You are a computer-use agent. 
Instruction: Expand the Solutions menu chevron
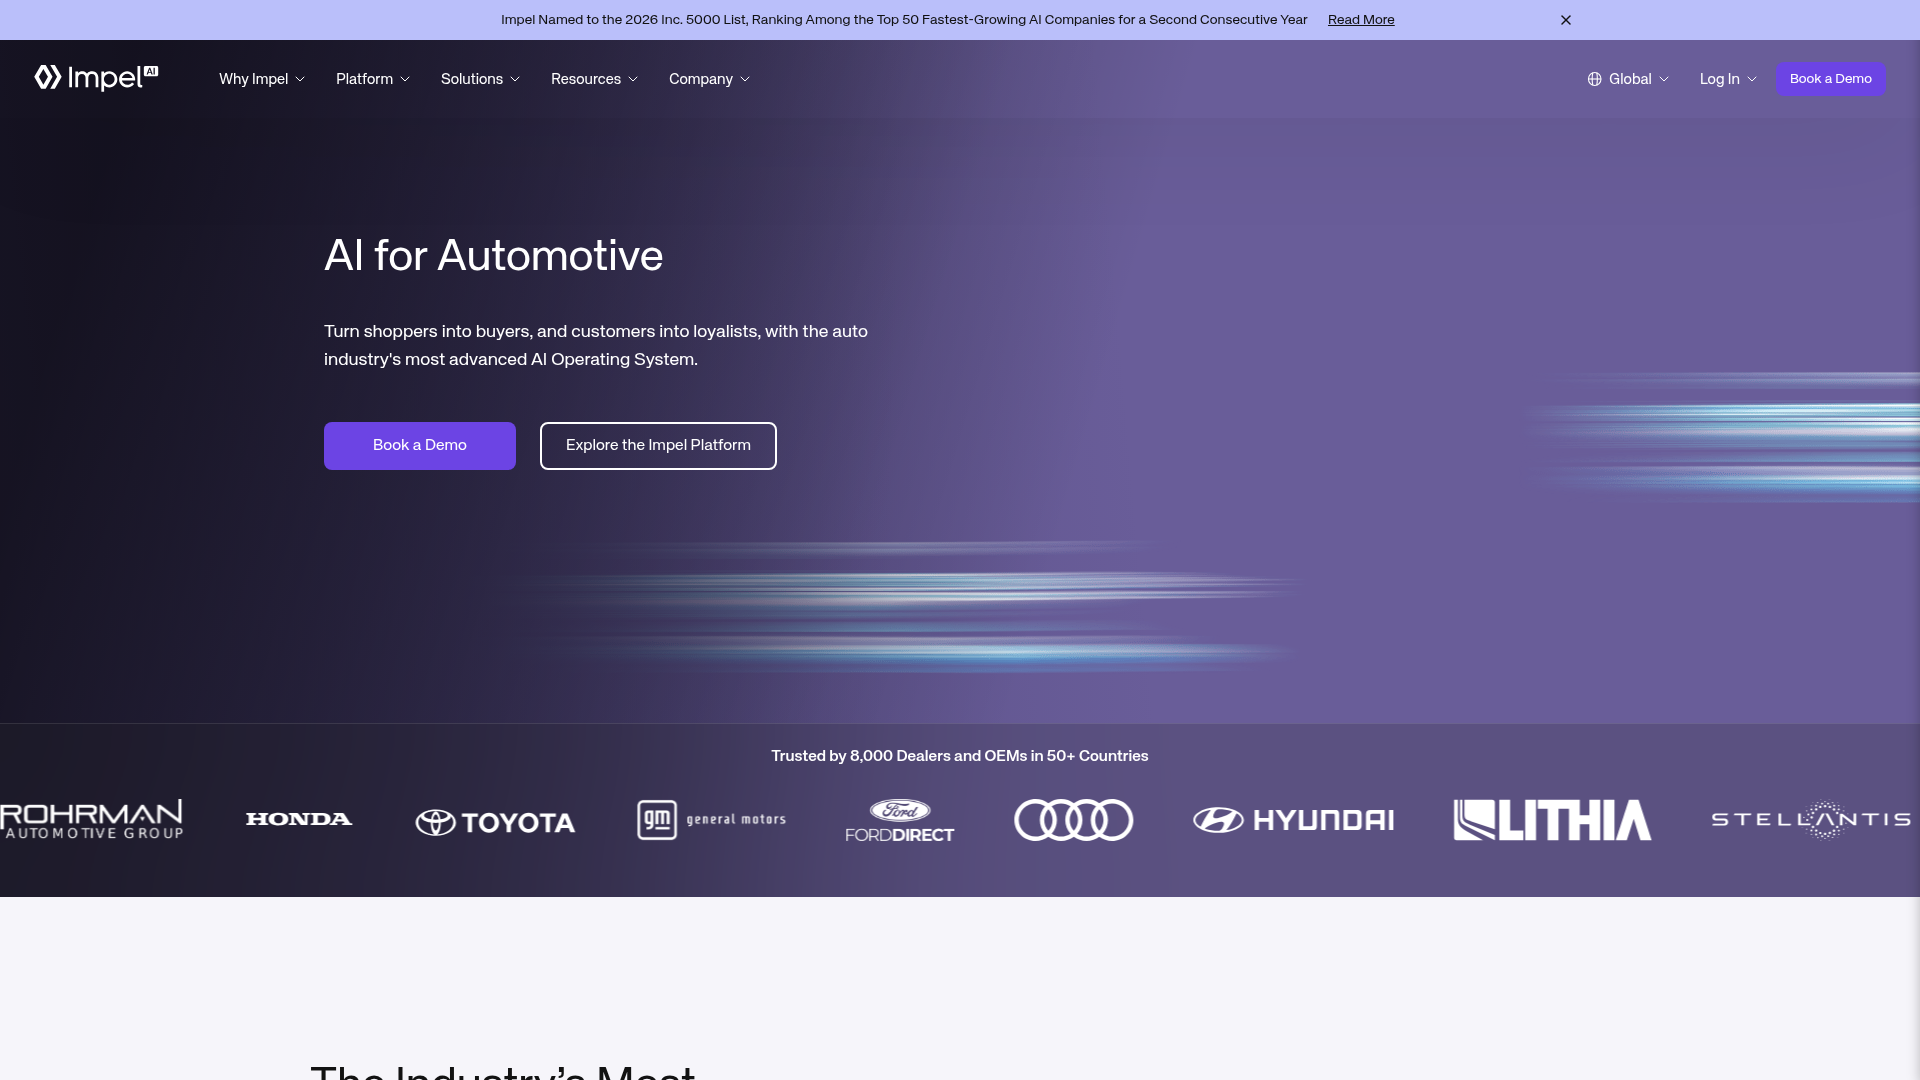(x=515, y=79)
